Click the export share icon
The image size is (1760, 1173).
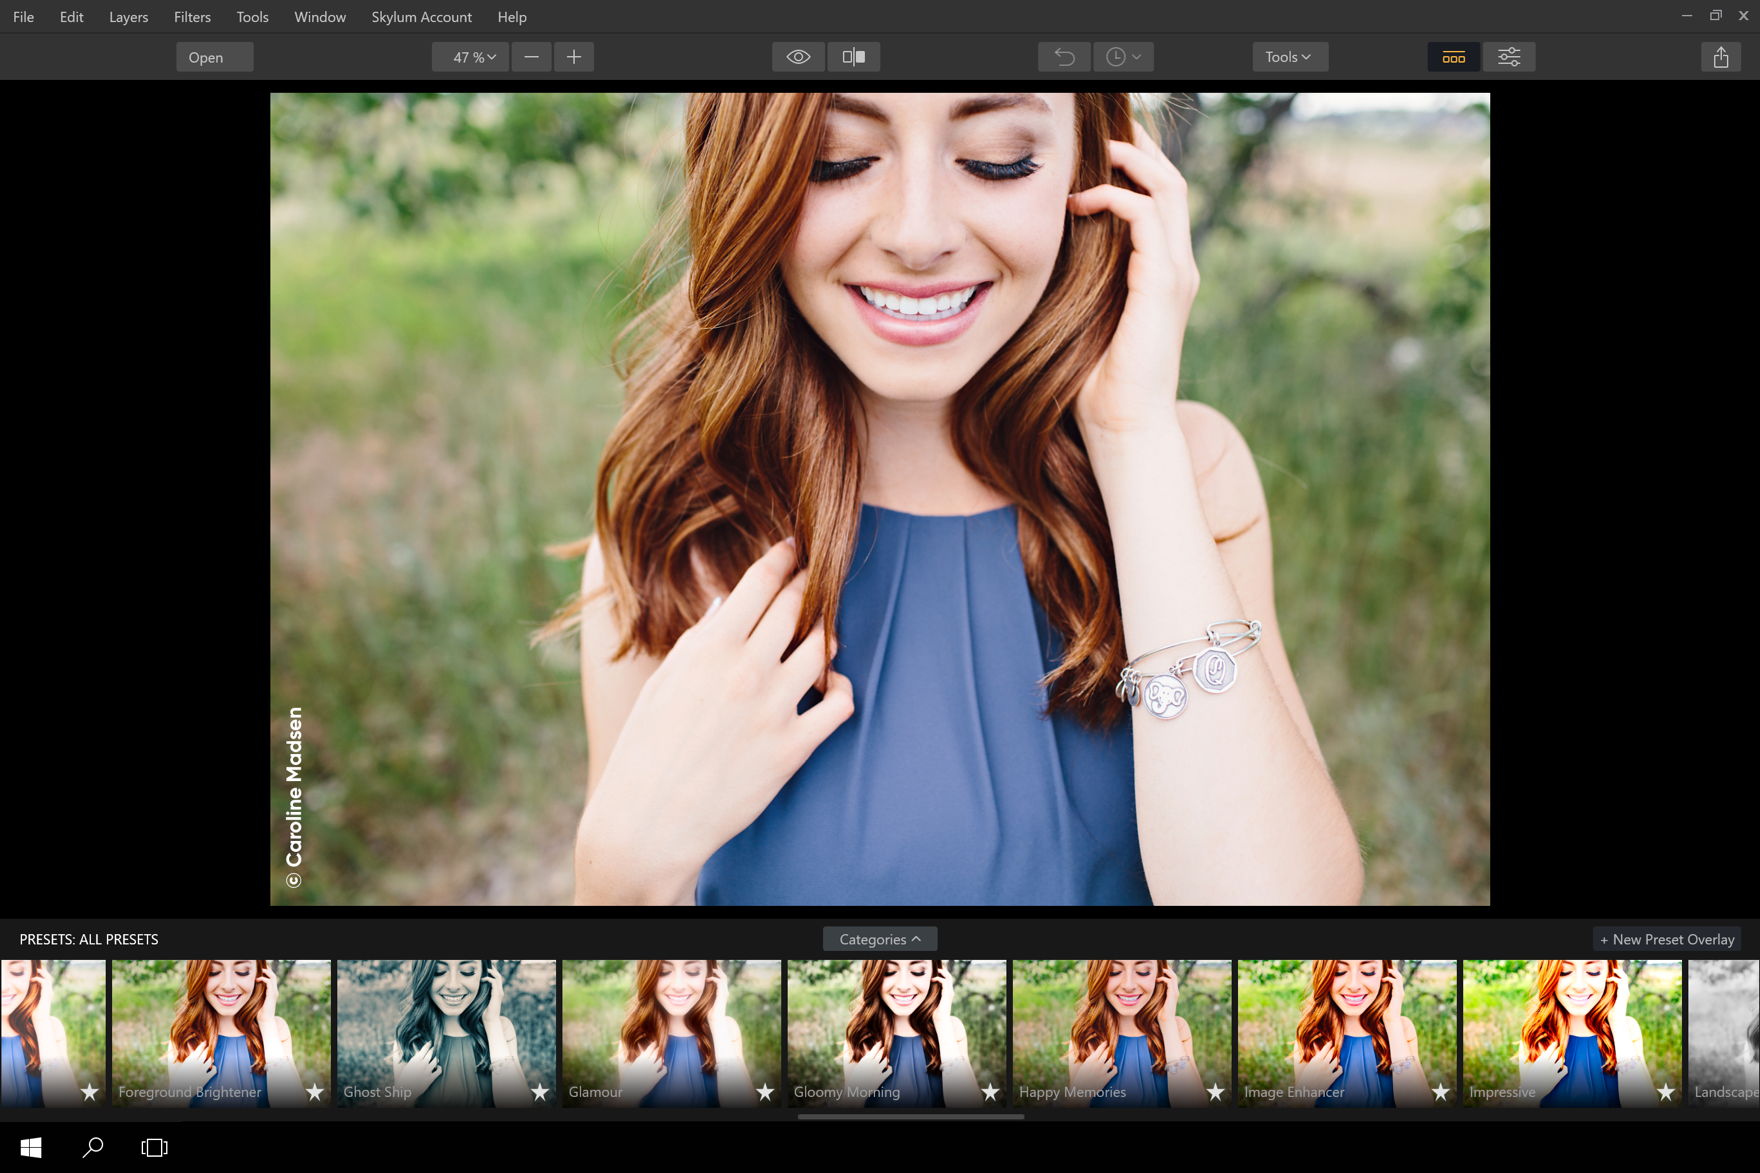point(1720,57)
